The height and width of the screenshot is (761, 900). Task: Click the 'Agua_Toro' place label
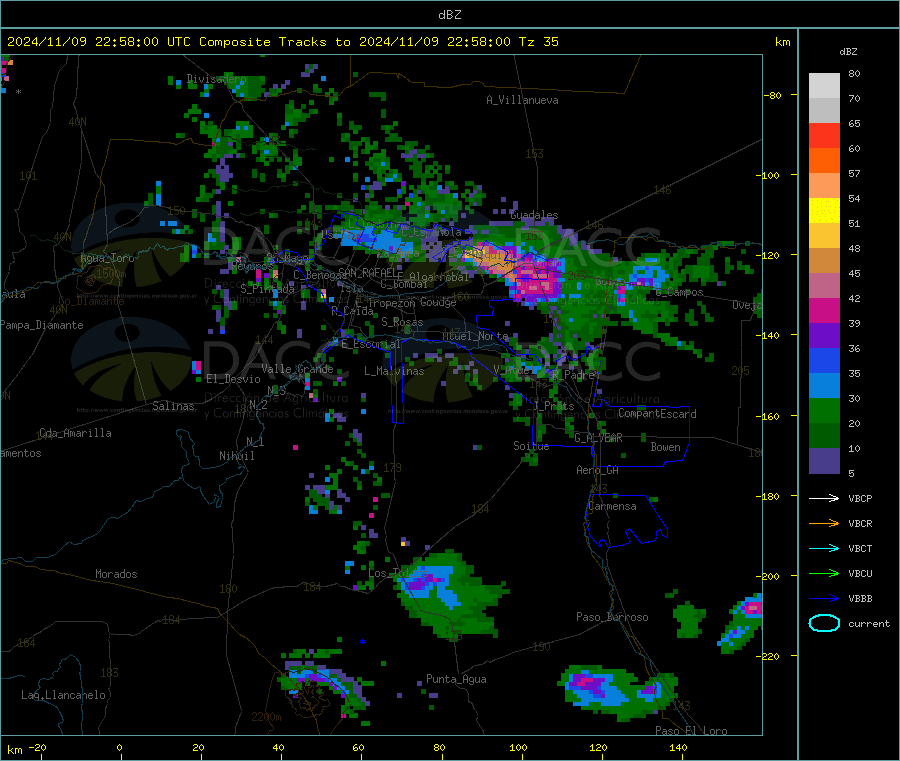point(107,258)
